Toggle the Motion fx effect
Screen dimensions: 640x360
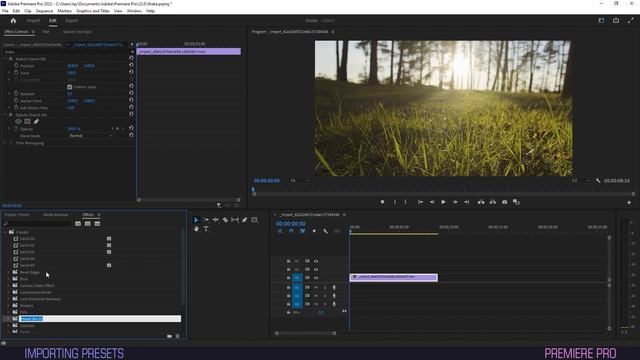click(11, 59)
